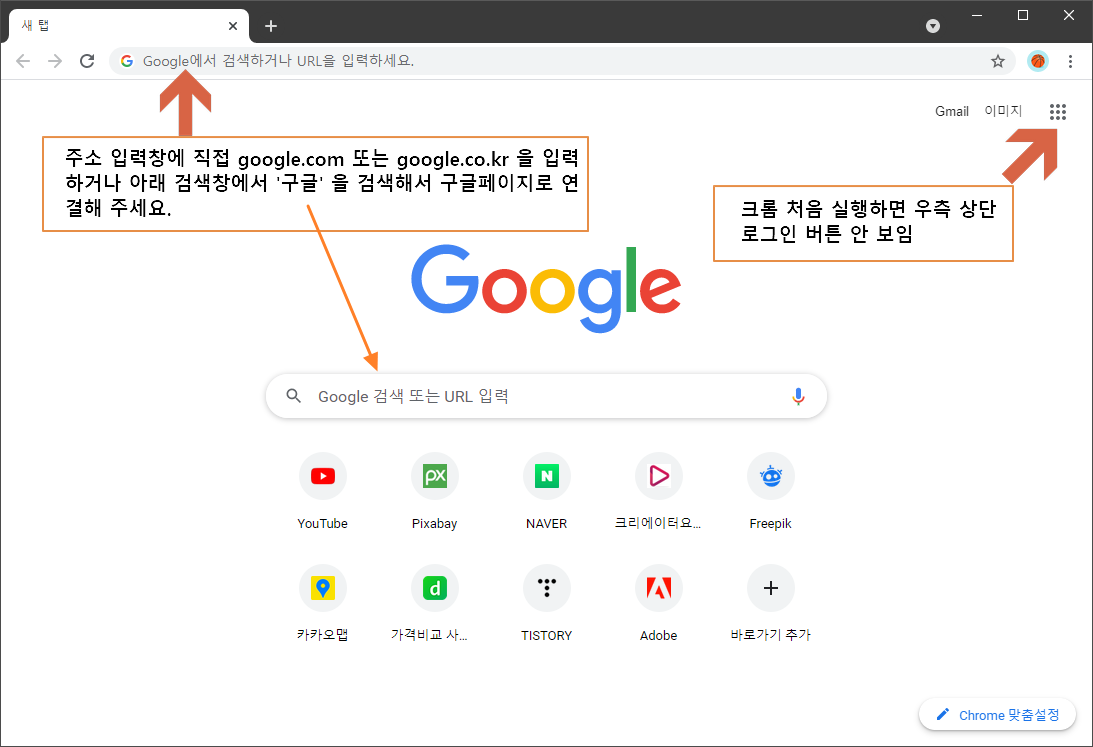Bookmark this tab with the star icon
The height and width of the screenshot is (747, 1093).
[998, 61]
